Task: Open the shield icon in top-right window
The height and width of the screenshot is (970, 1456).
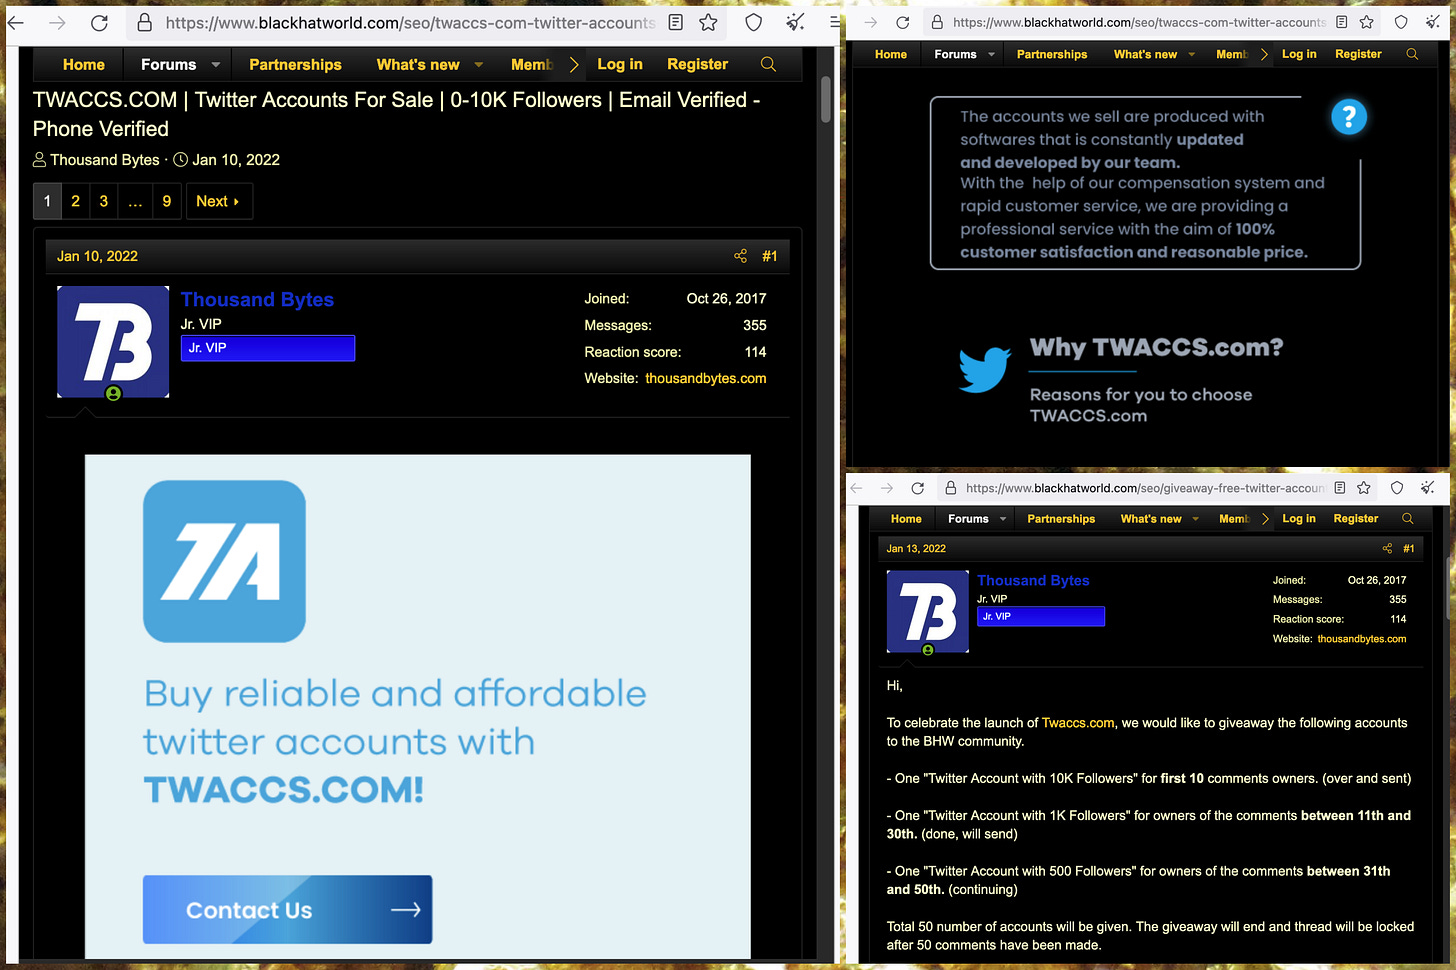Action: click(x=1401, y=22)
